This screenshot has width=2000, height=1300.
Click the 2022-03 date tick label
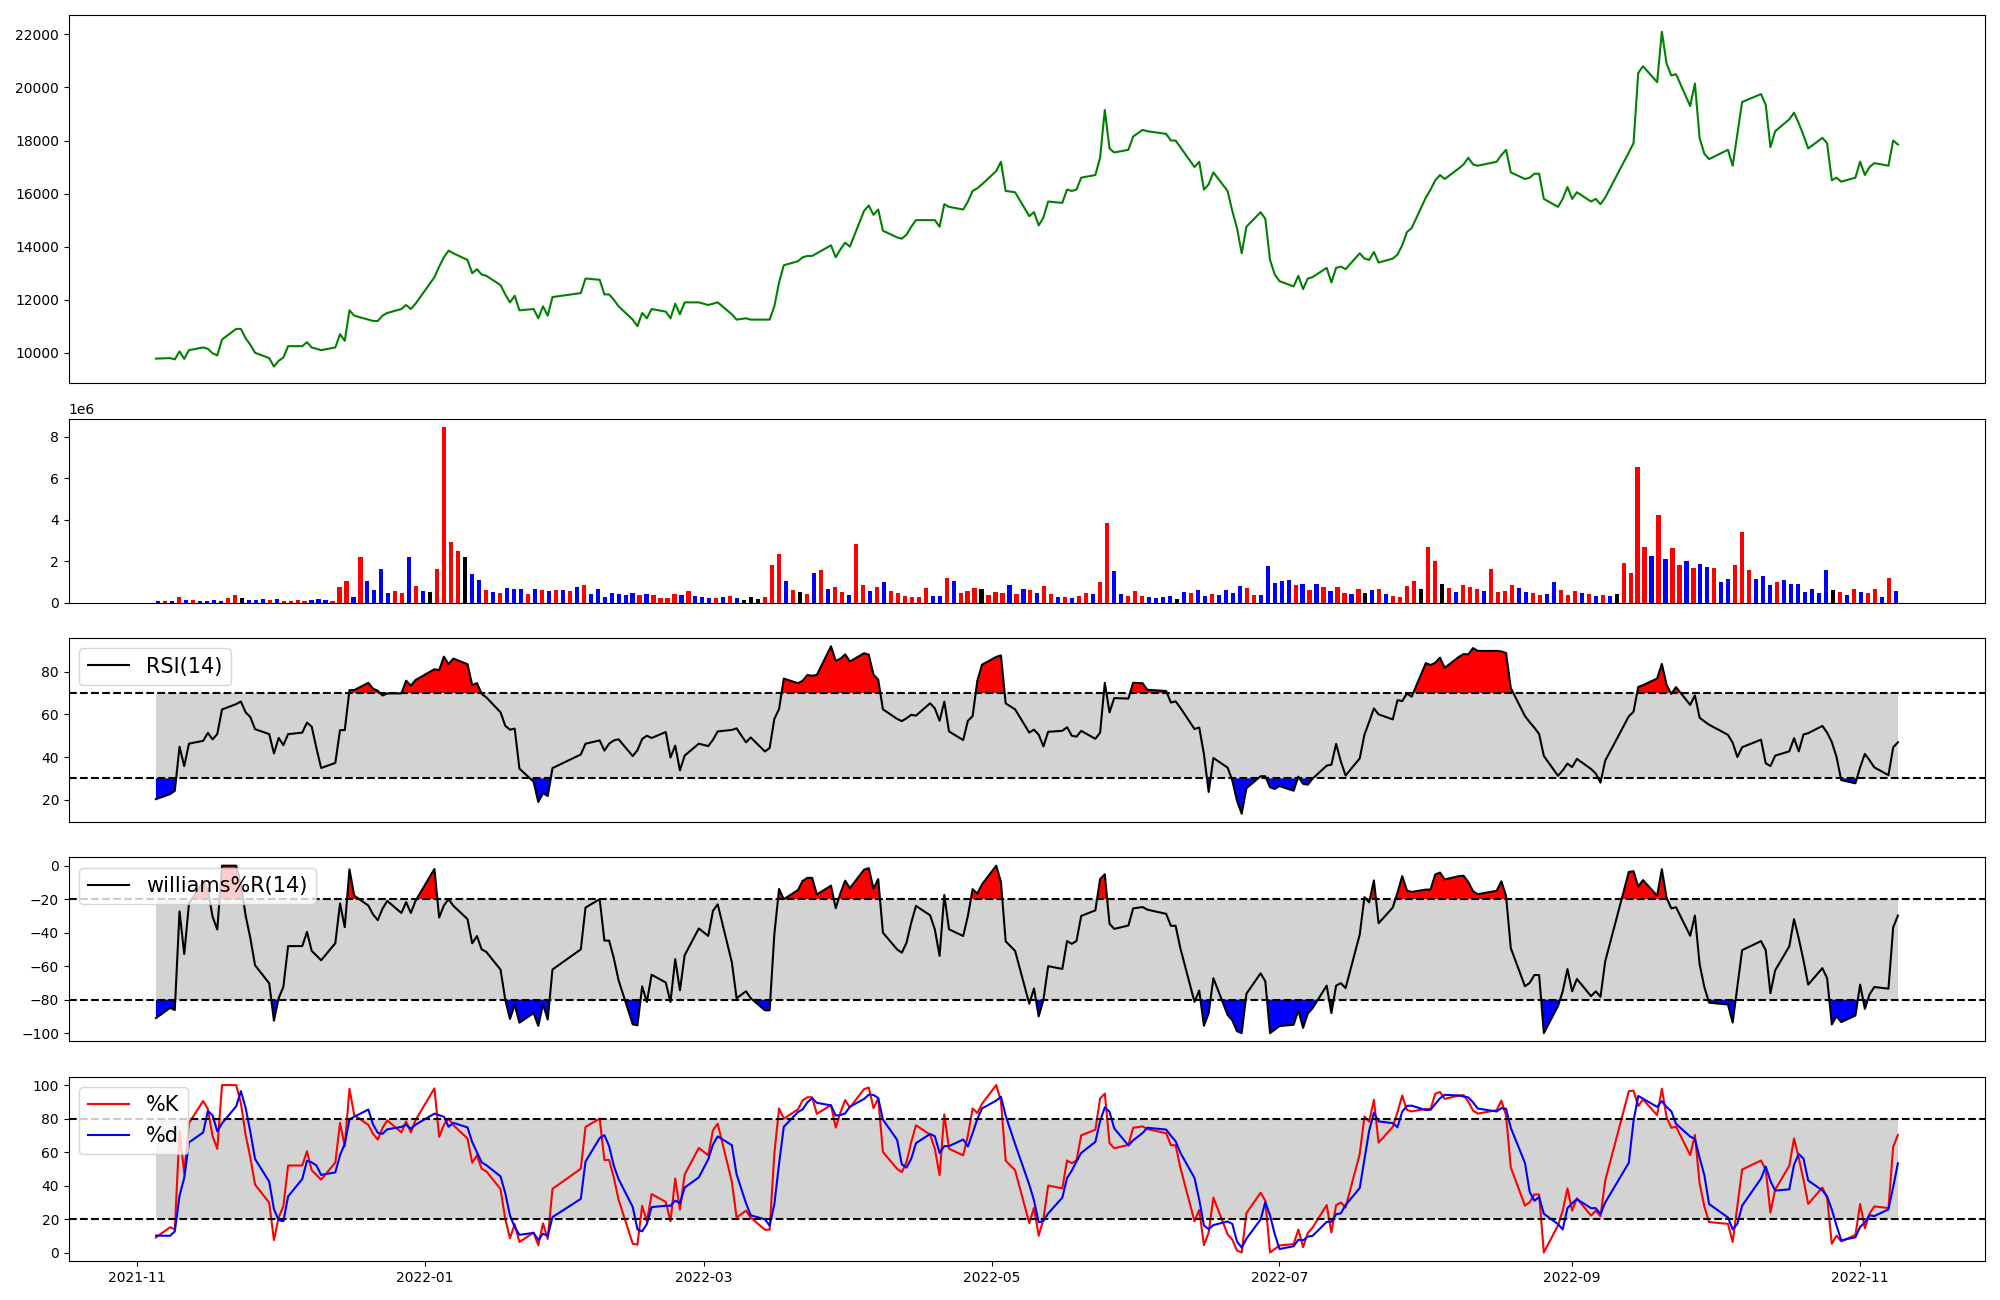[x=704, y=1277]
